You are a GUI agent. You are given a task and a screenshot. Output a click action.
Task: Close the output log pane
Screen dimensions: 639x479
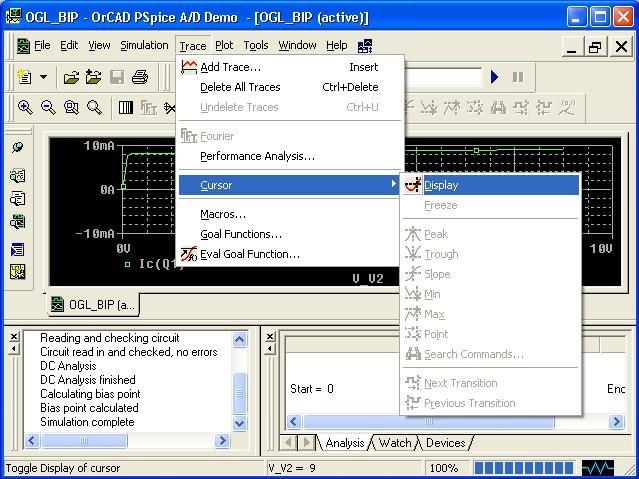click(x=14, y=336)
